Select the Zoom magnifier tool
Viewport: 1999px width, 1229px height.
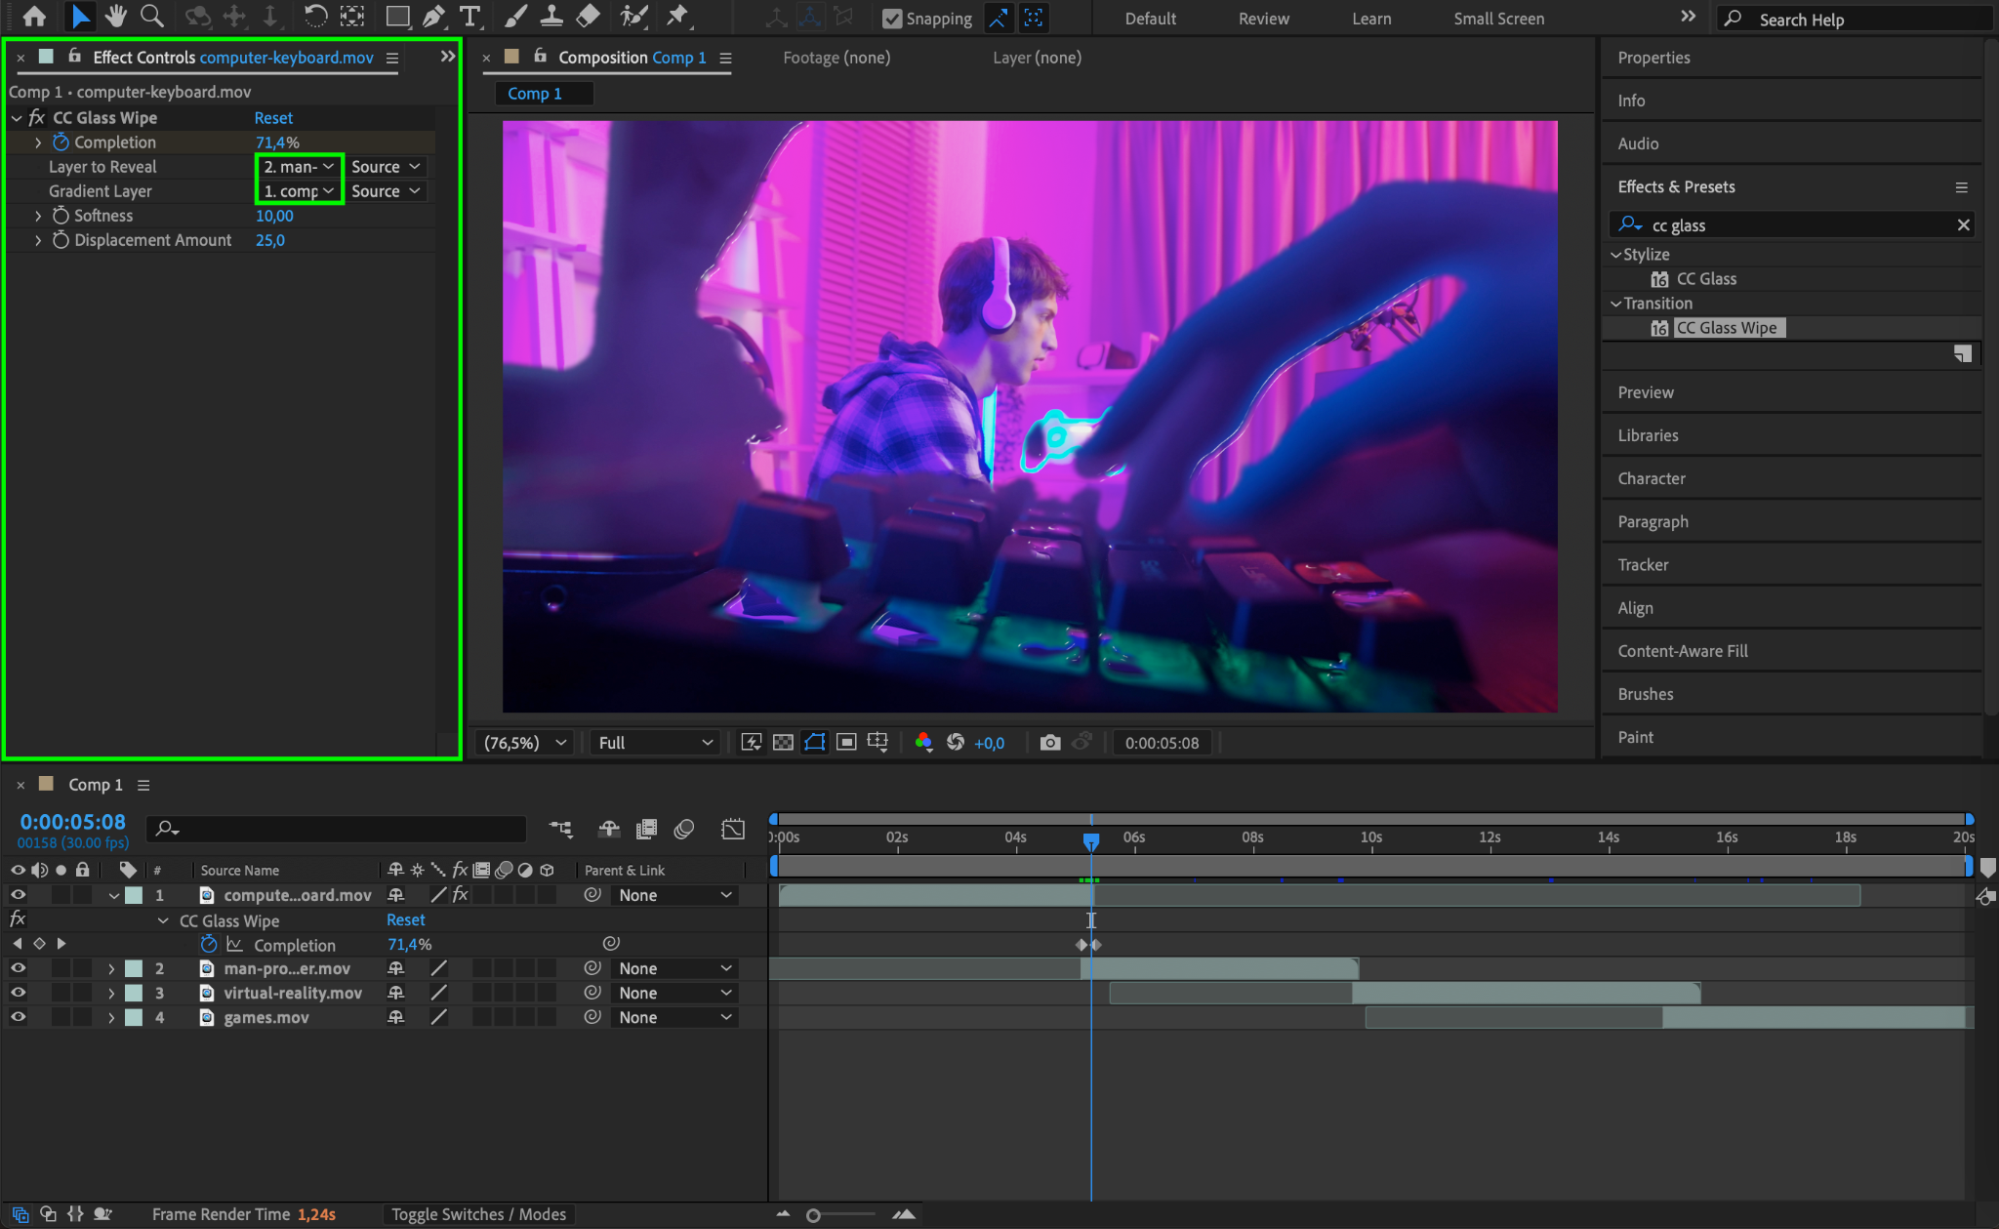tap(152, 16)
